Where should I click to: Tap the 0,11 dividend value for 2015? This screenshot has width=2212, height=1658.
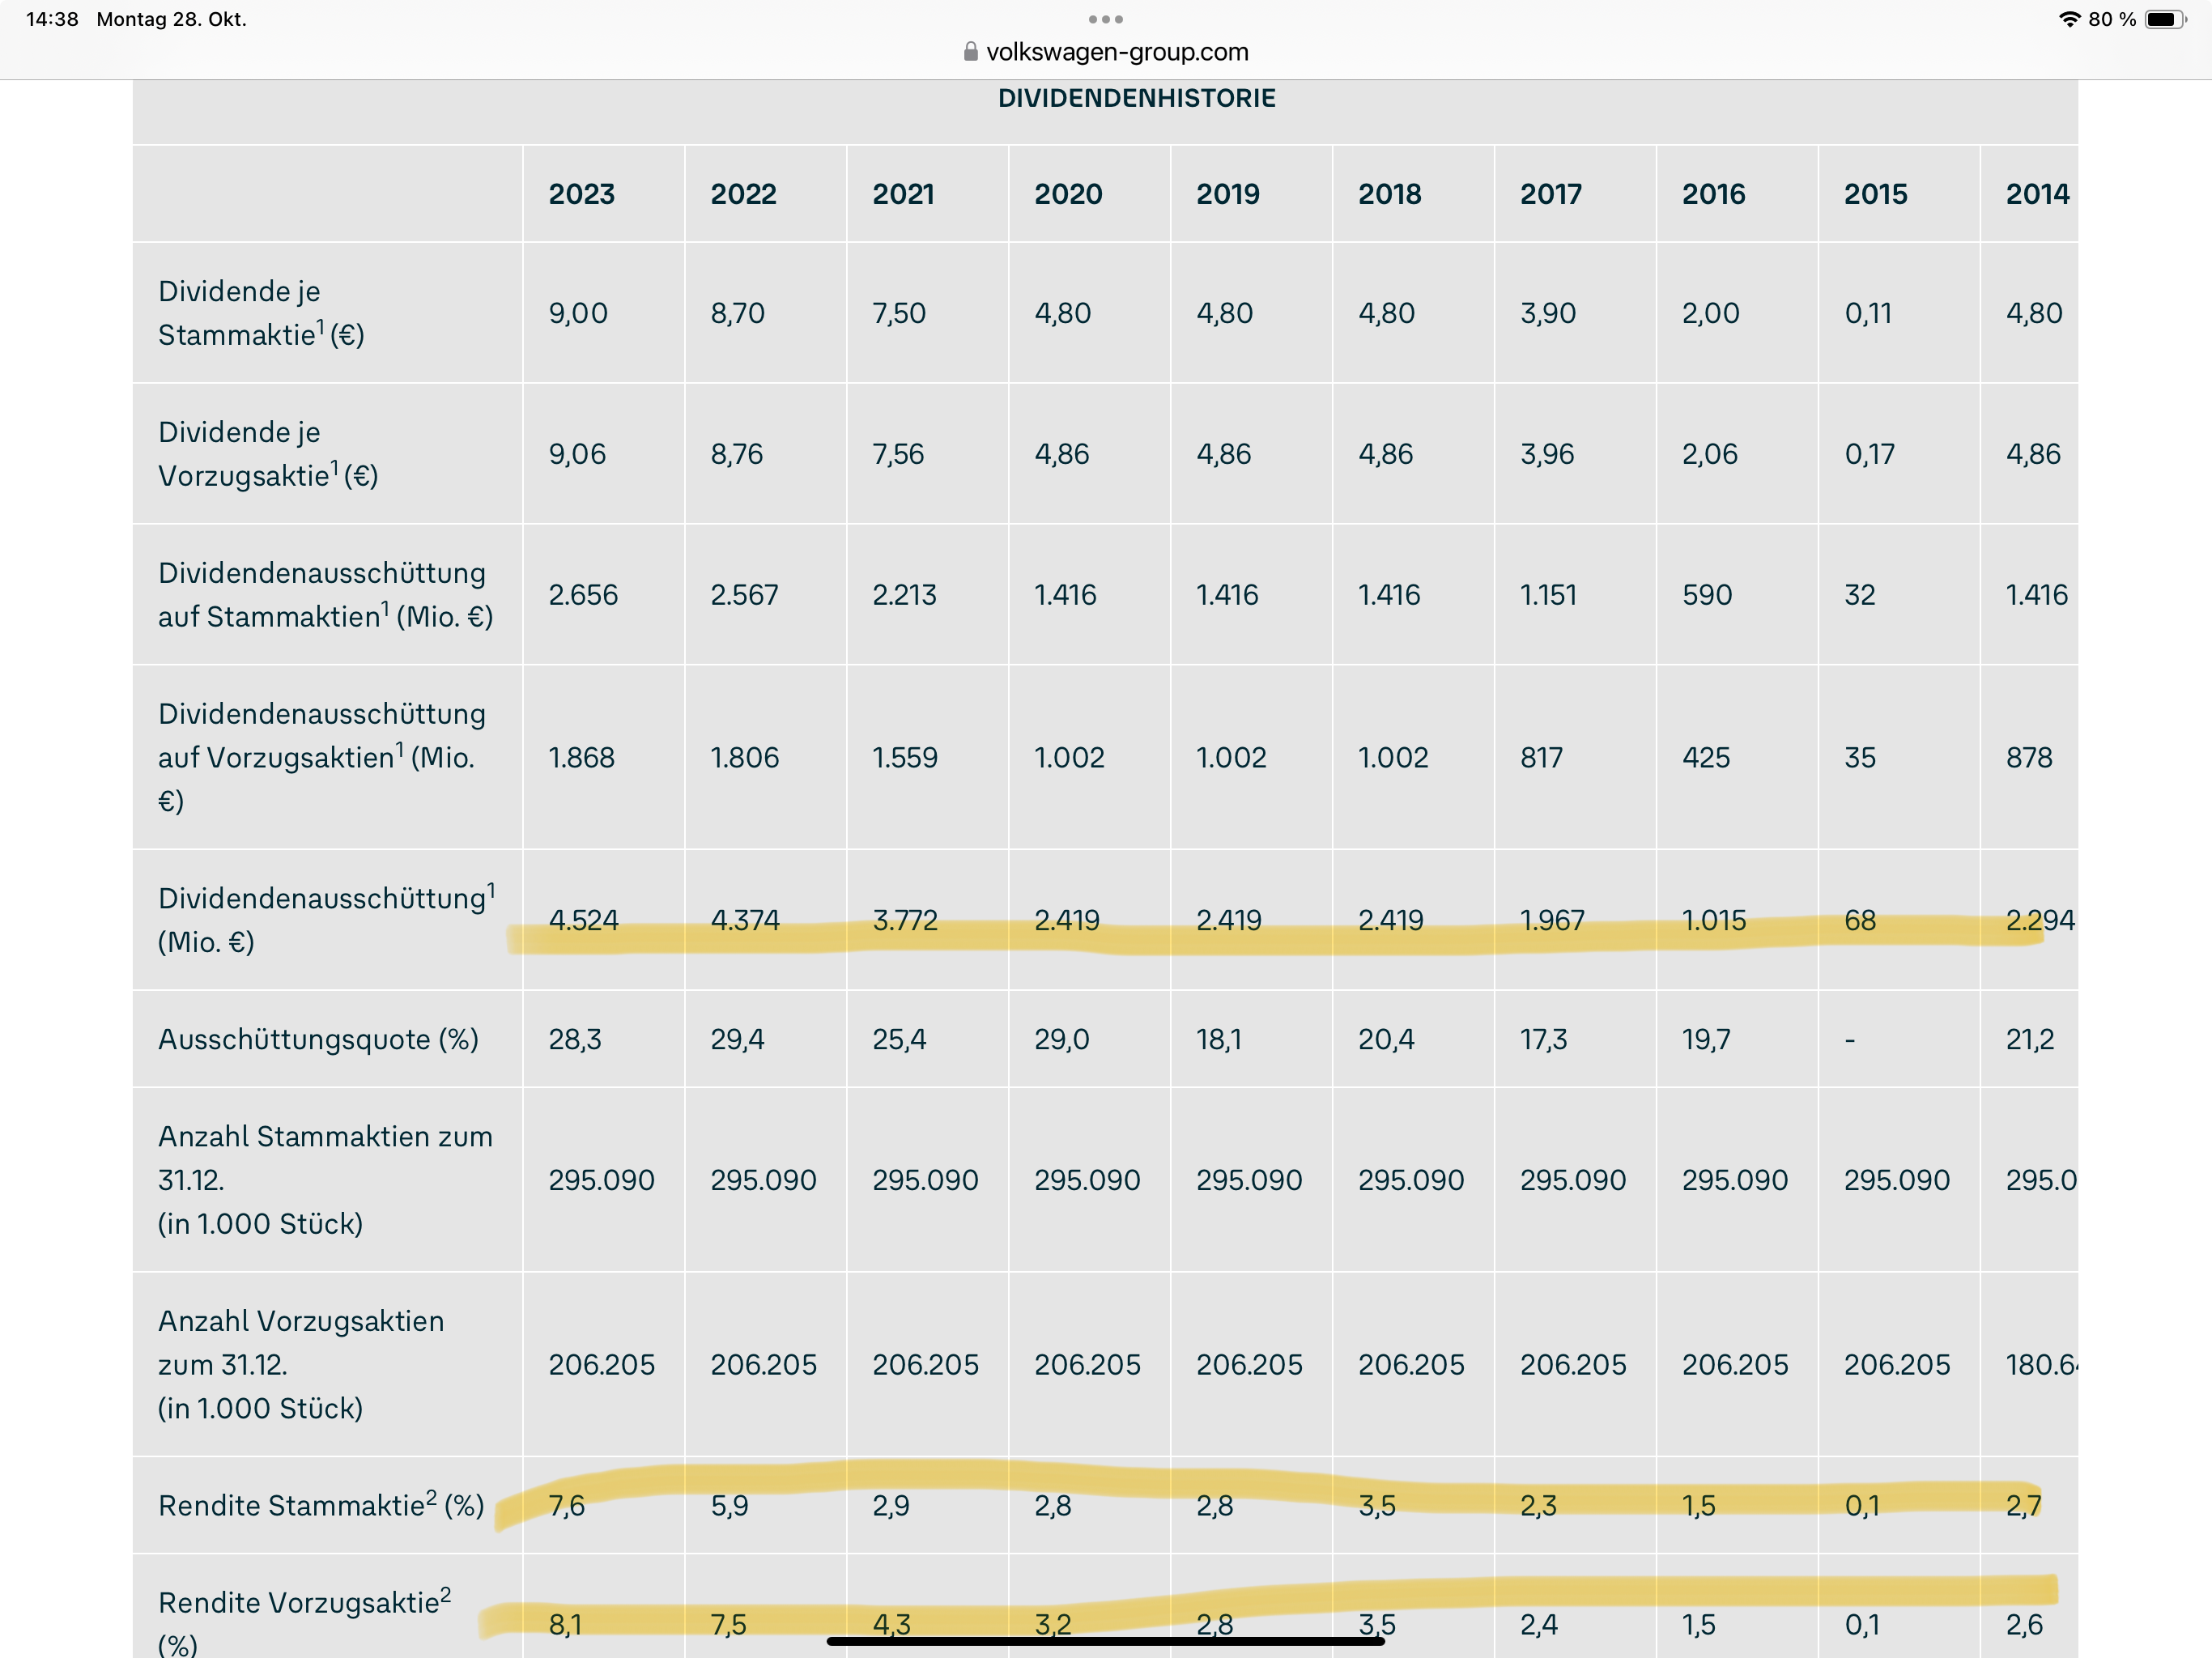[1867, 313]
